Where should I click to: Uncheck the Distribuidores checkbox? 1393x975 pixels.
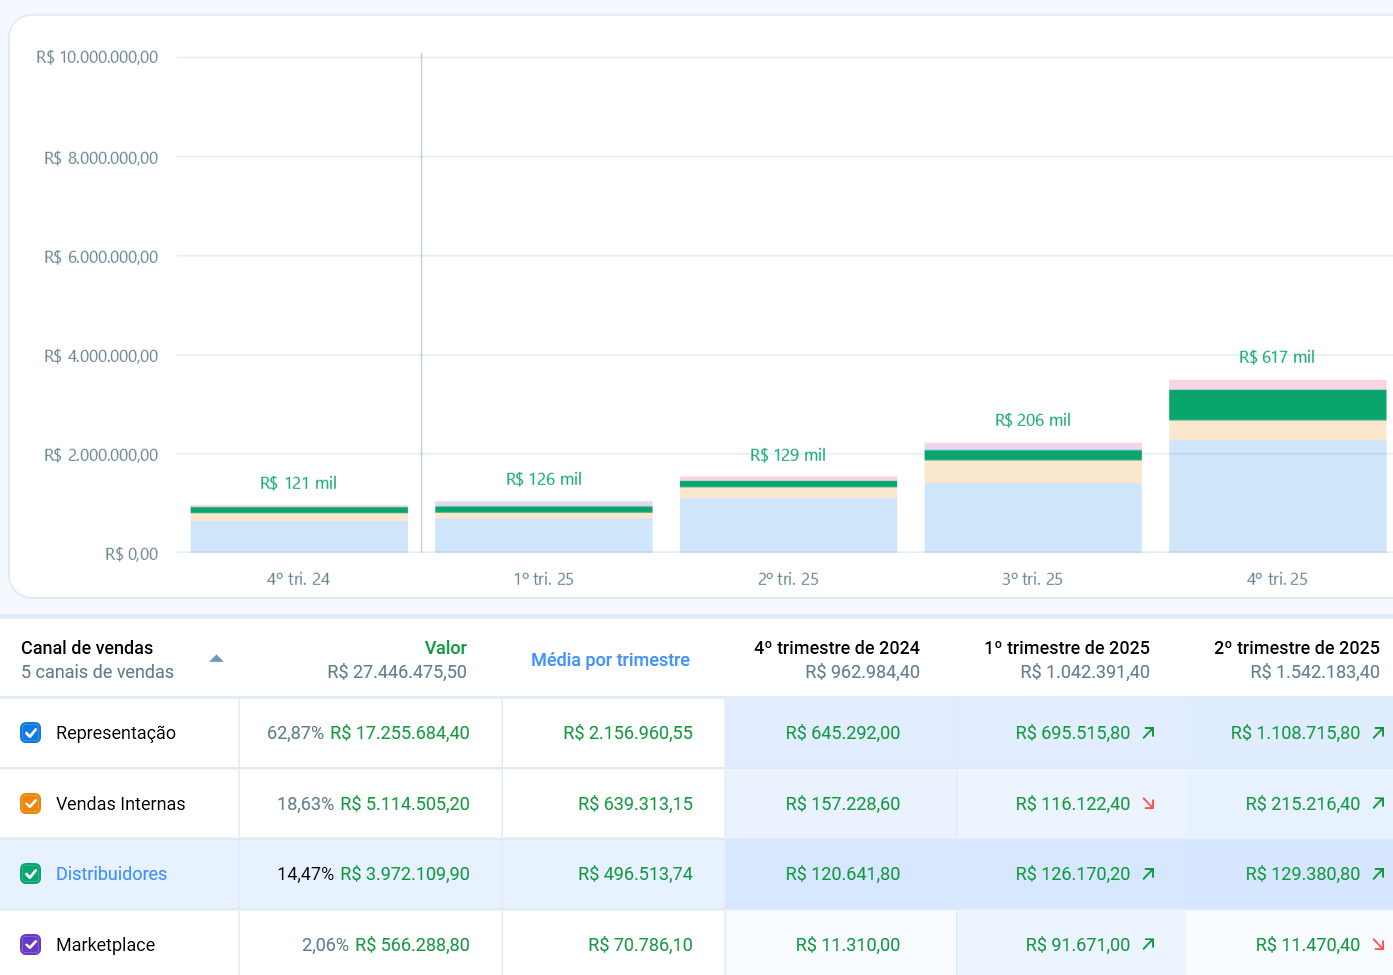click(x=31, y=874)
